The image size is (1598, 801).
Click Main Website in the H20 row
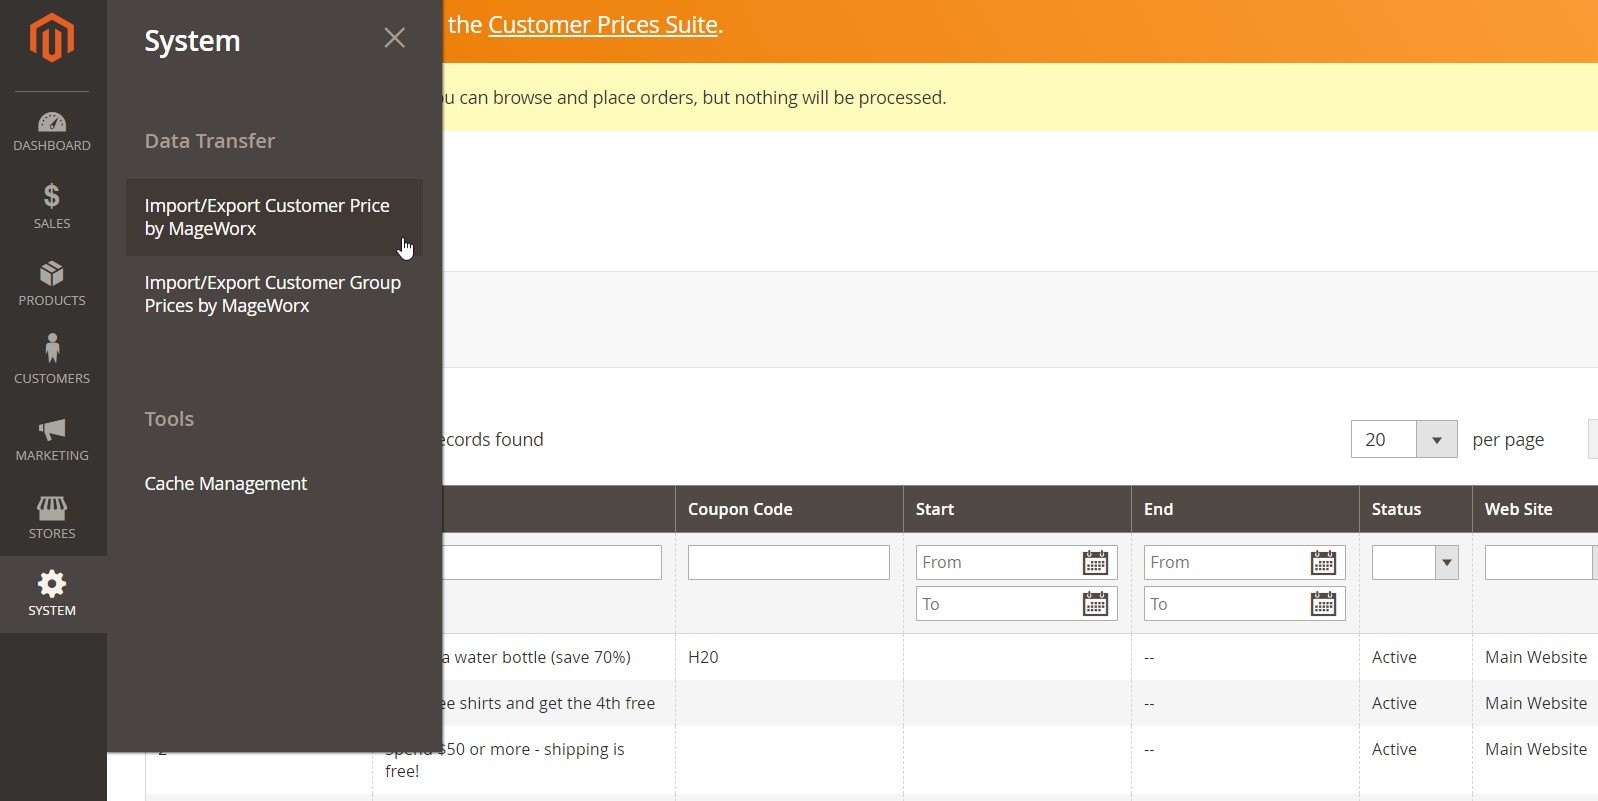click(x=1536, y=657)
